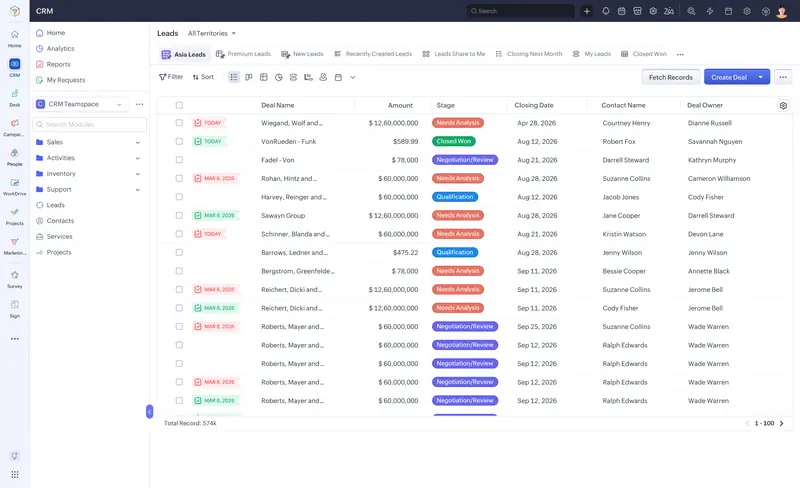Click the Create Deal button
This screenshot has width=800, height=488.
pos(729,77)
